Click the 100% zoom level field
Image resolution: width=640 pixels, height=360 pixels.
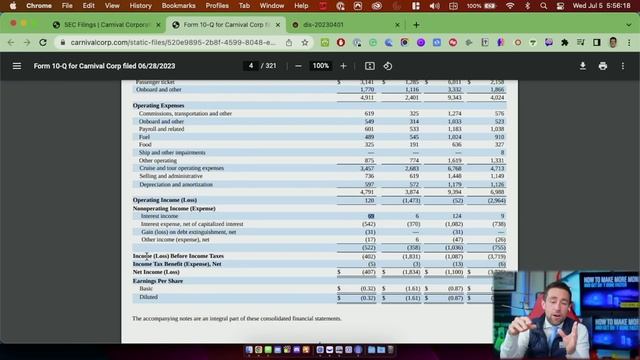click(x=321, y=66)
